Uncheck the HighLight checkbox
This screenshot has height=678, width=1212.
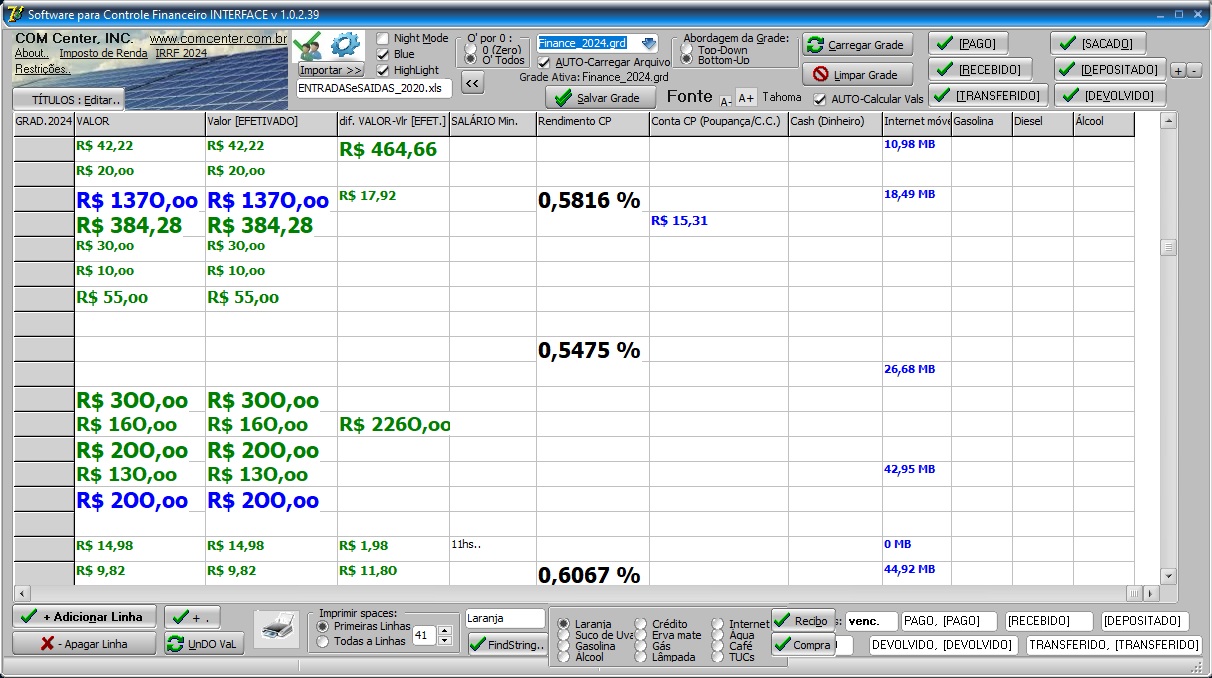(x=383, y=71)
